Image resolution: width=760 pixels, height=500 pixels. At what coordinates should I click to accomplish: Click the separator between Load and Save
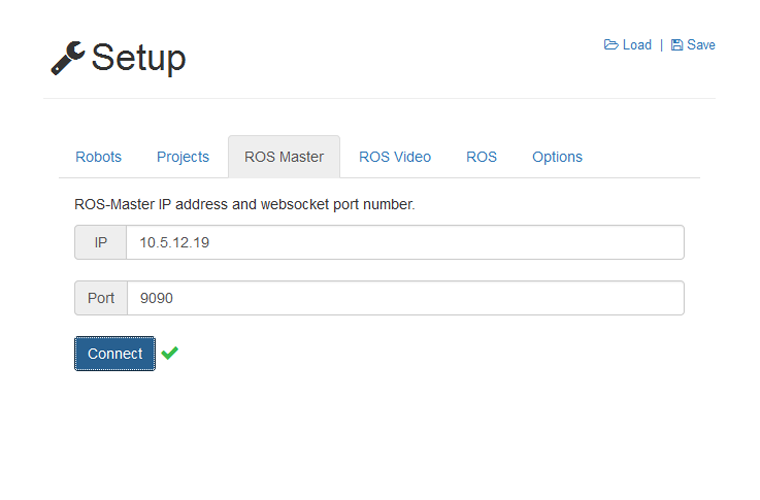point(661,45)
